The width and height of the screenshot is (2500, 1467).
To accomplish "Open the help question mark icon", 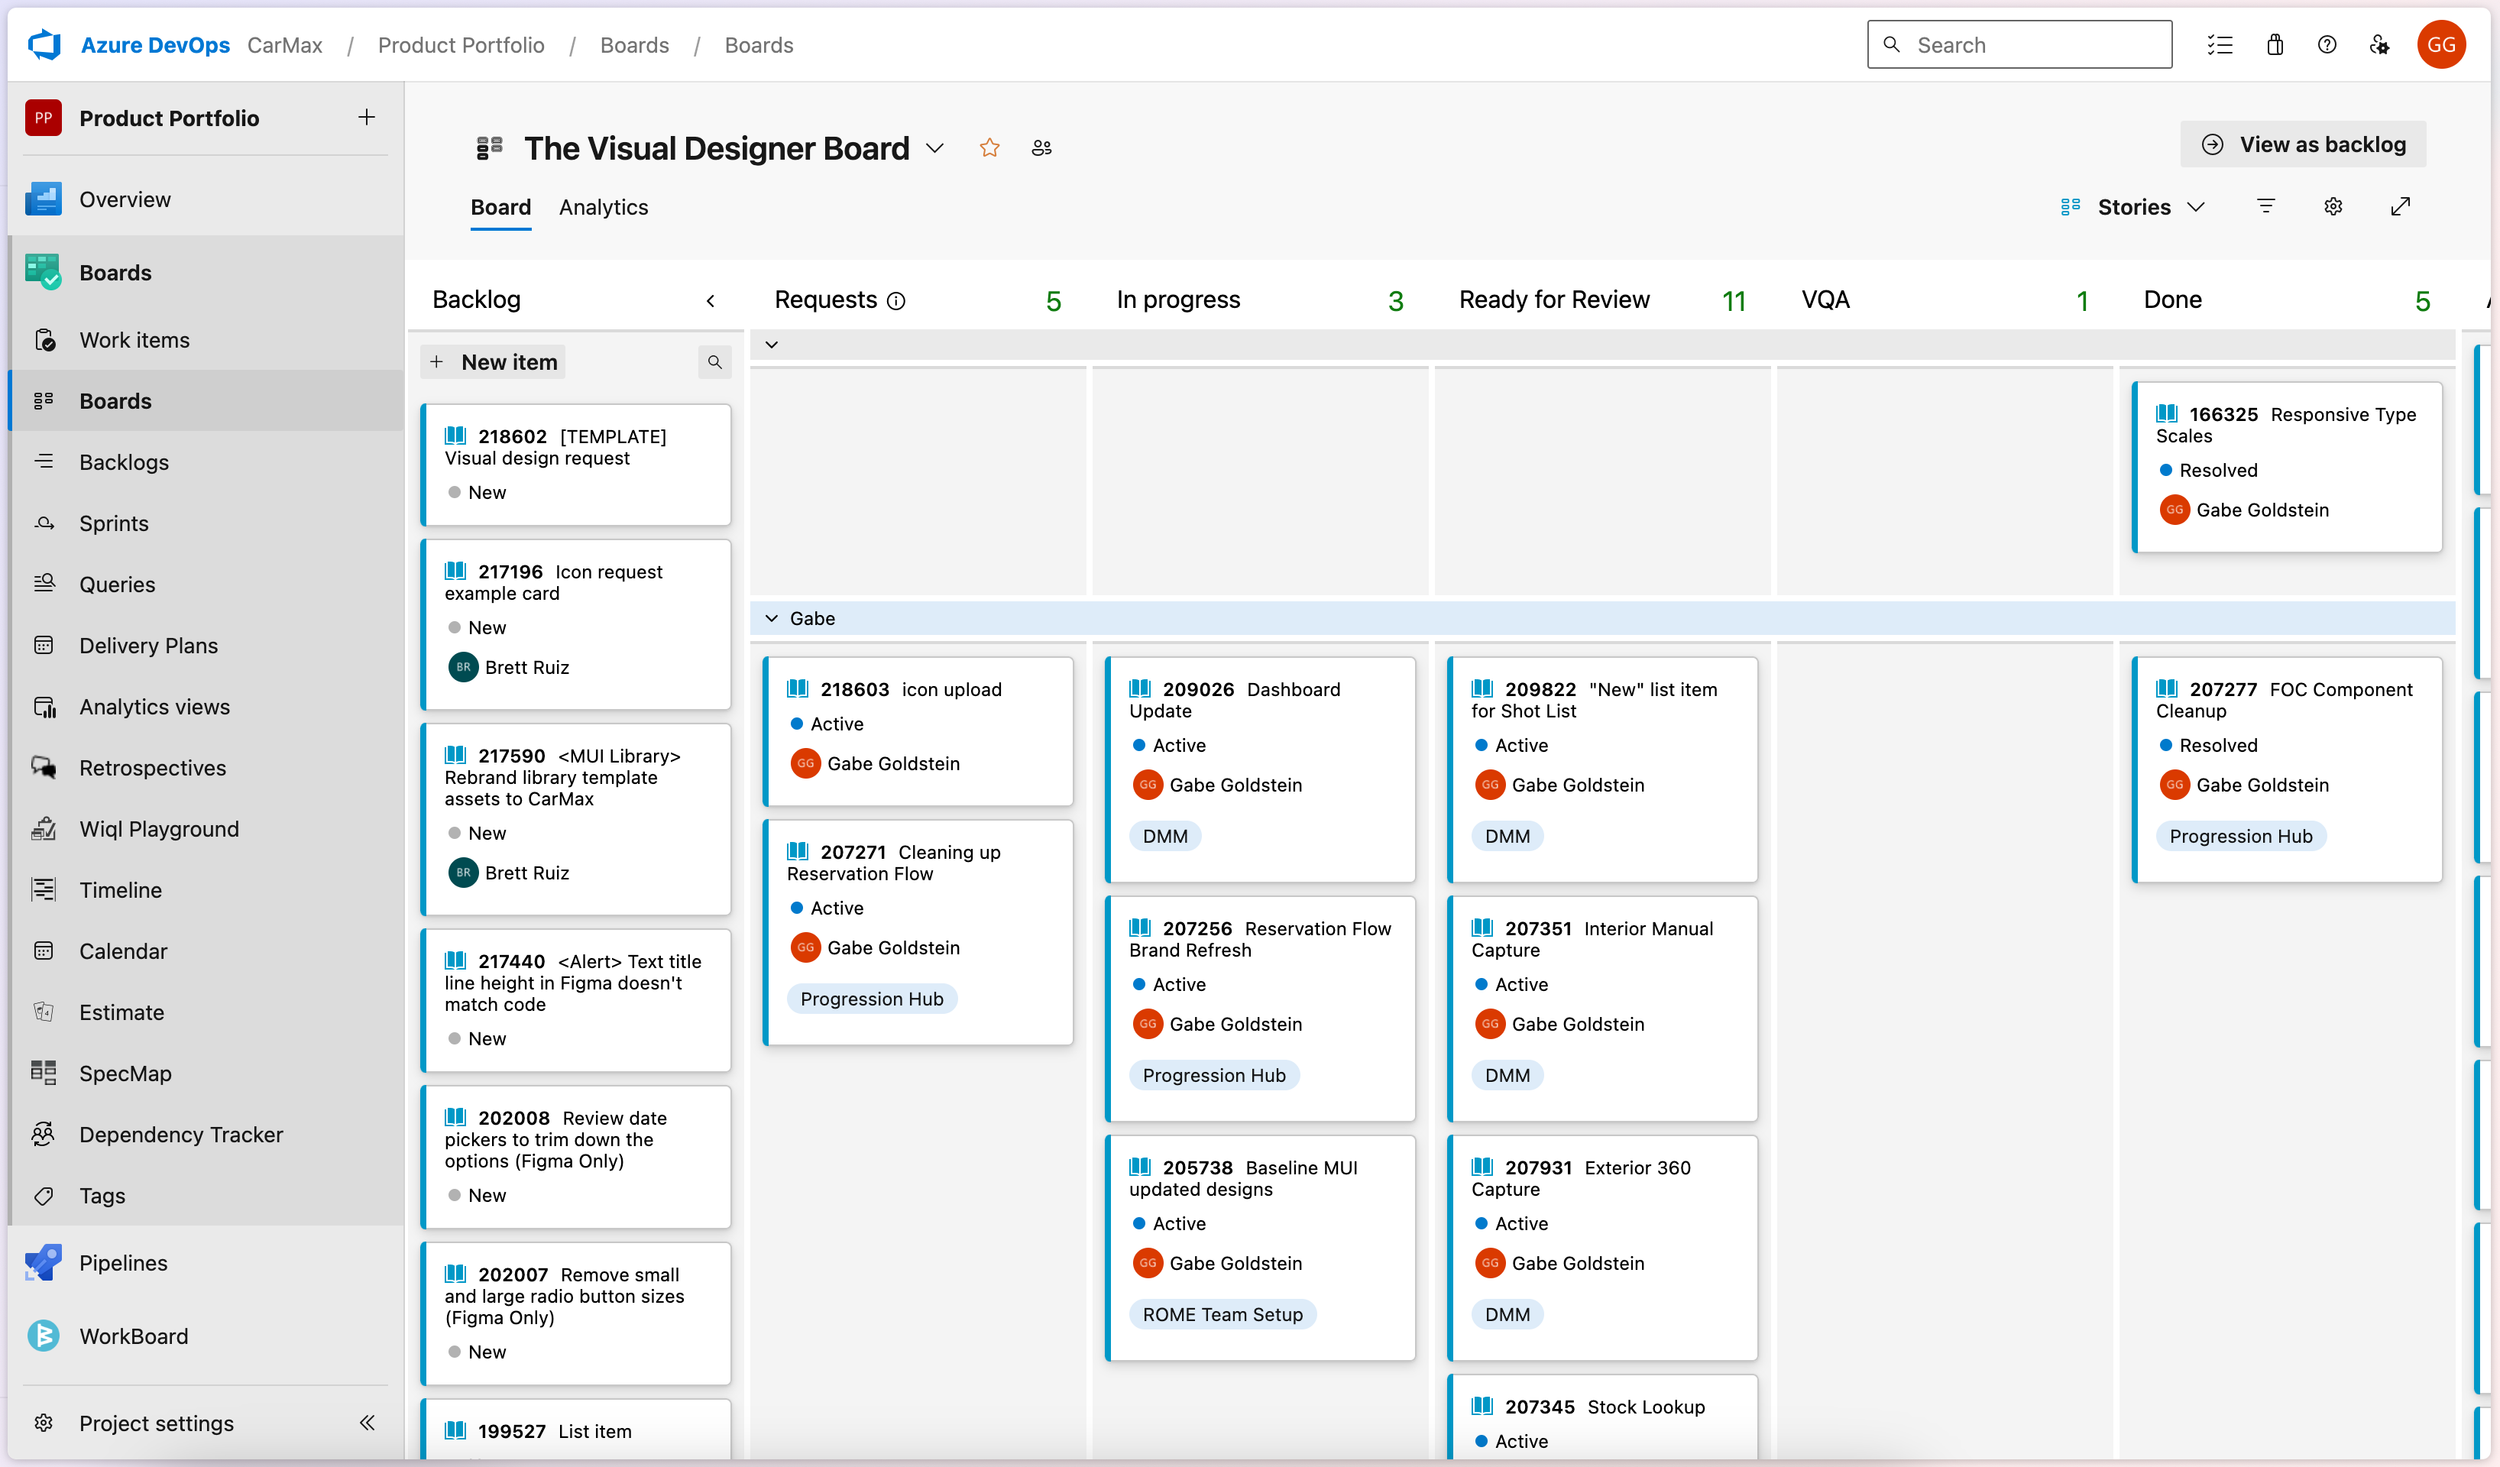I will point(2327,45).
